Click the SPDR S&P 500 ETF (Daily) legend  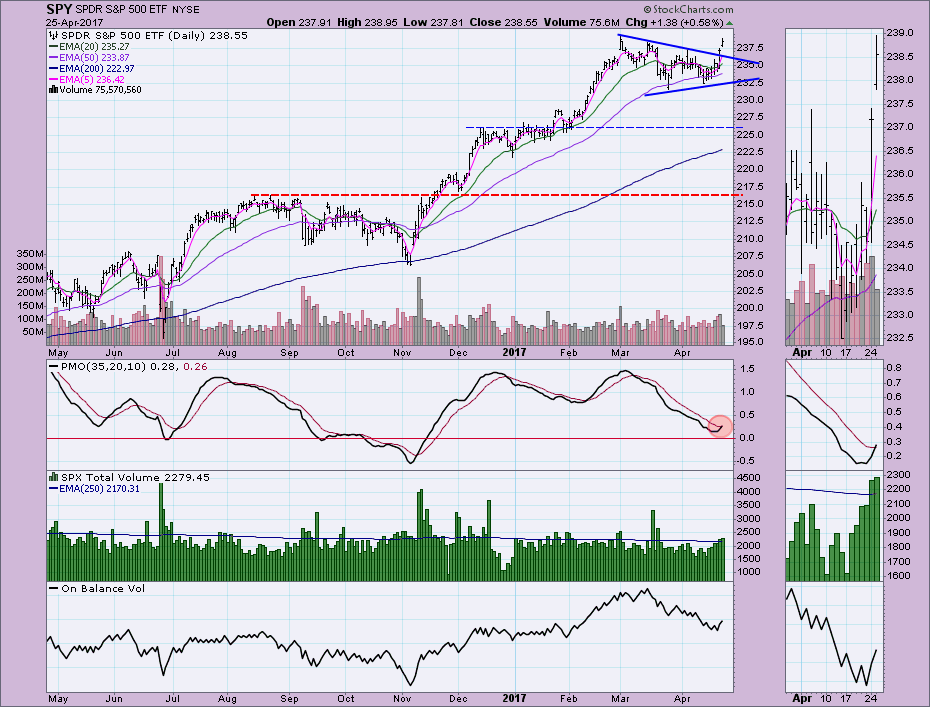pos(148,36)
